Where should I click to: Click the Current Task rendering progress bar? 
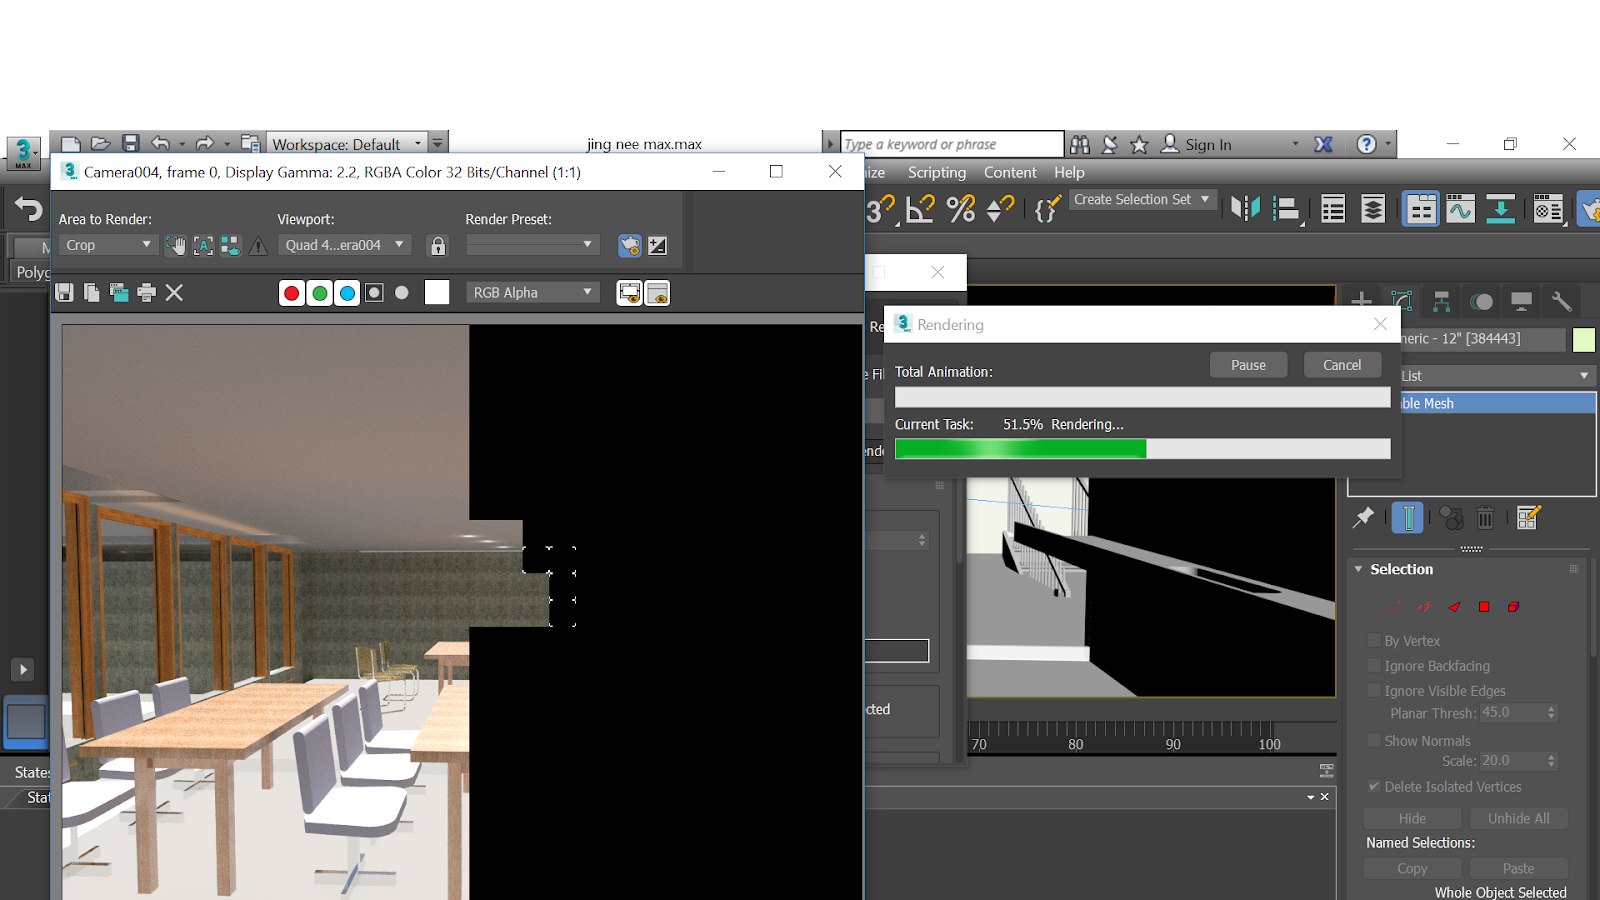1142,449
